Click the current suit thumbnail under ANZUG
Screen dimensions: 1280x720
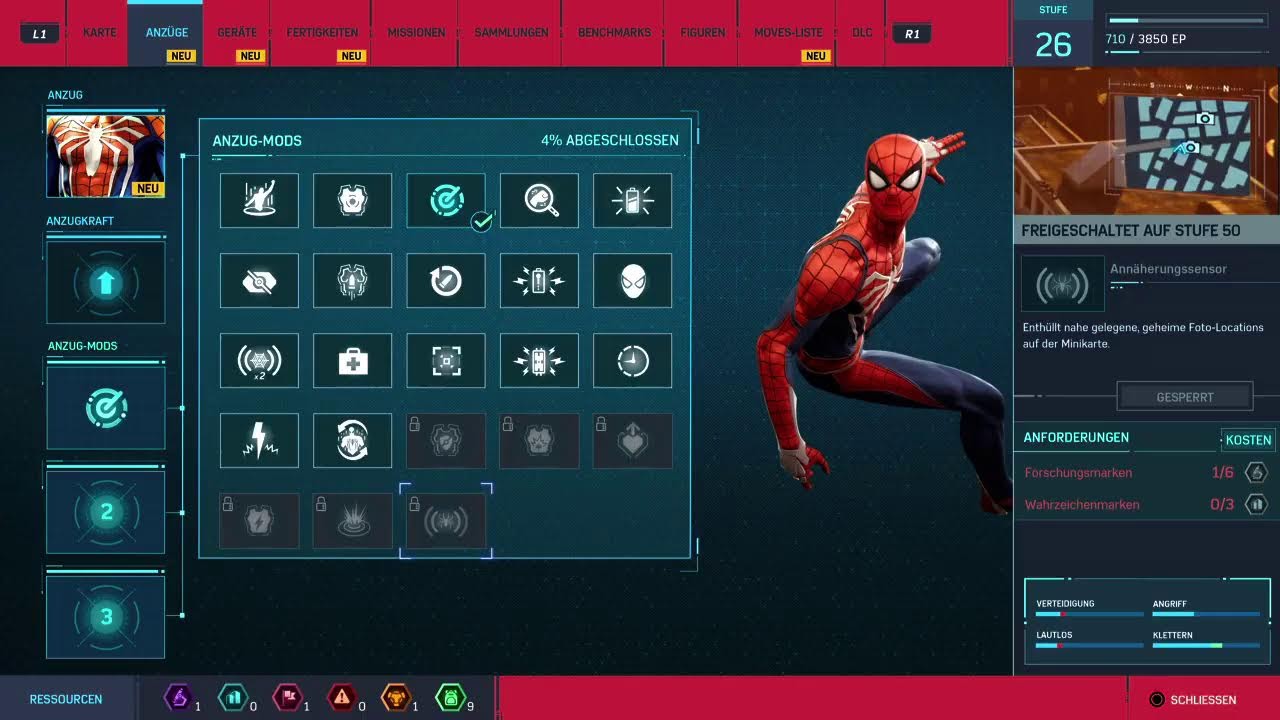[106, 156]
